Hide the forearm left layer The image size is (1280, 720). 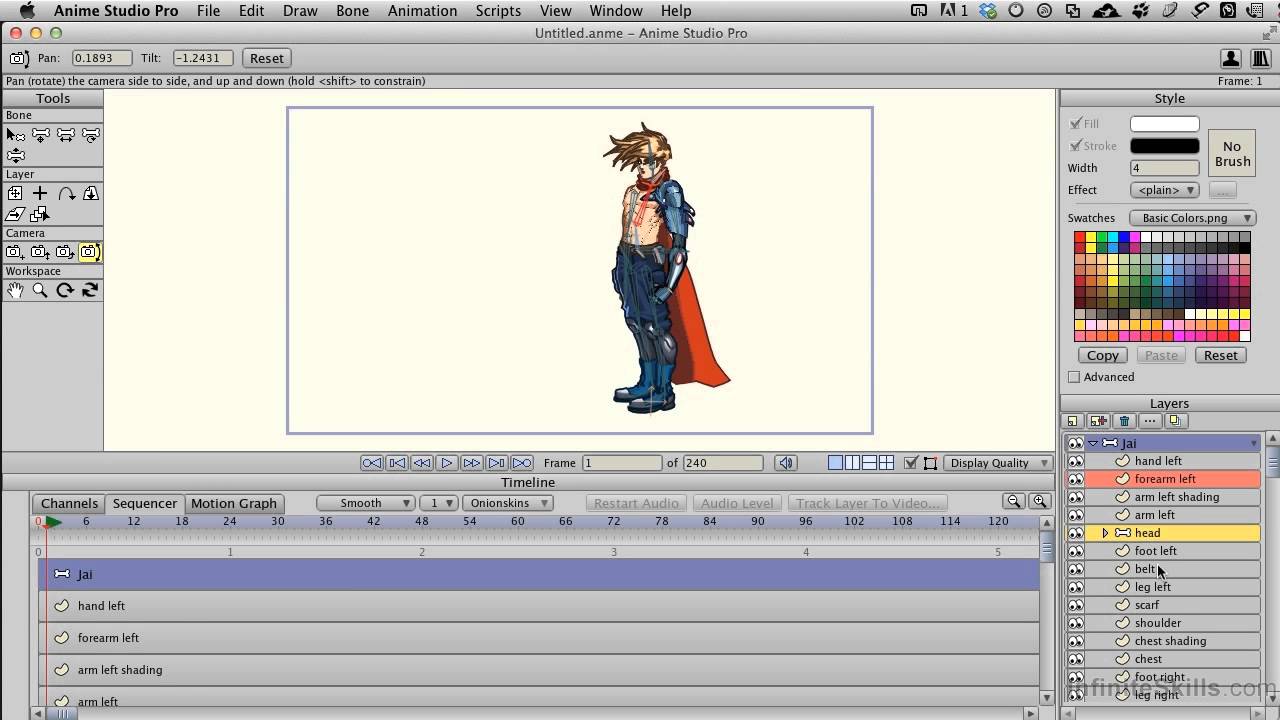point(1075,479)
